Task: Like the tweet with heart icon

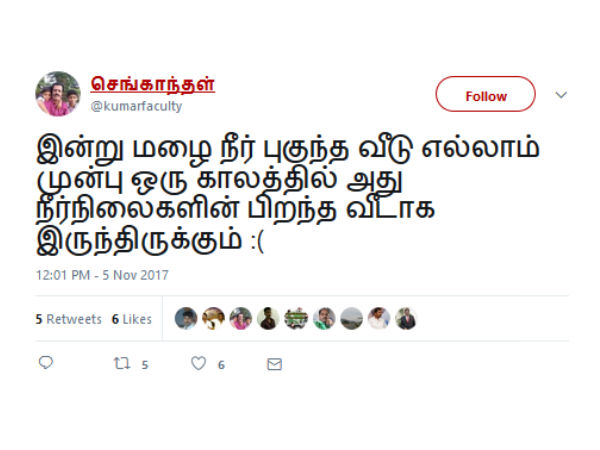Action: (x=198, y=363)
